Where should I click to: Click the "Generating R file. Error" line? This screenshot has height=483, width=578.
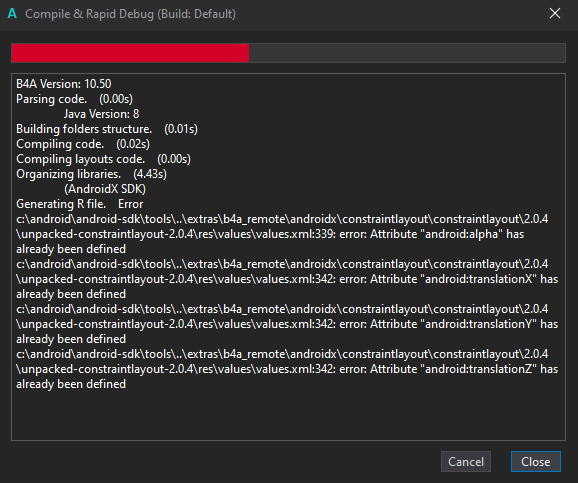pos(80,204)
